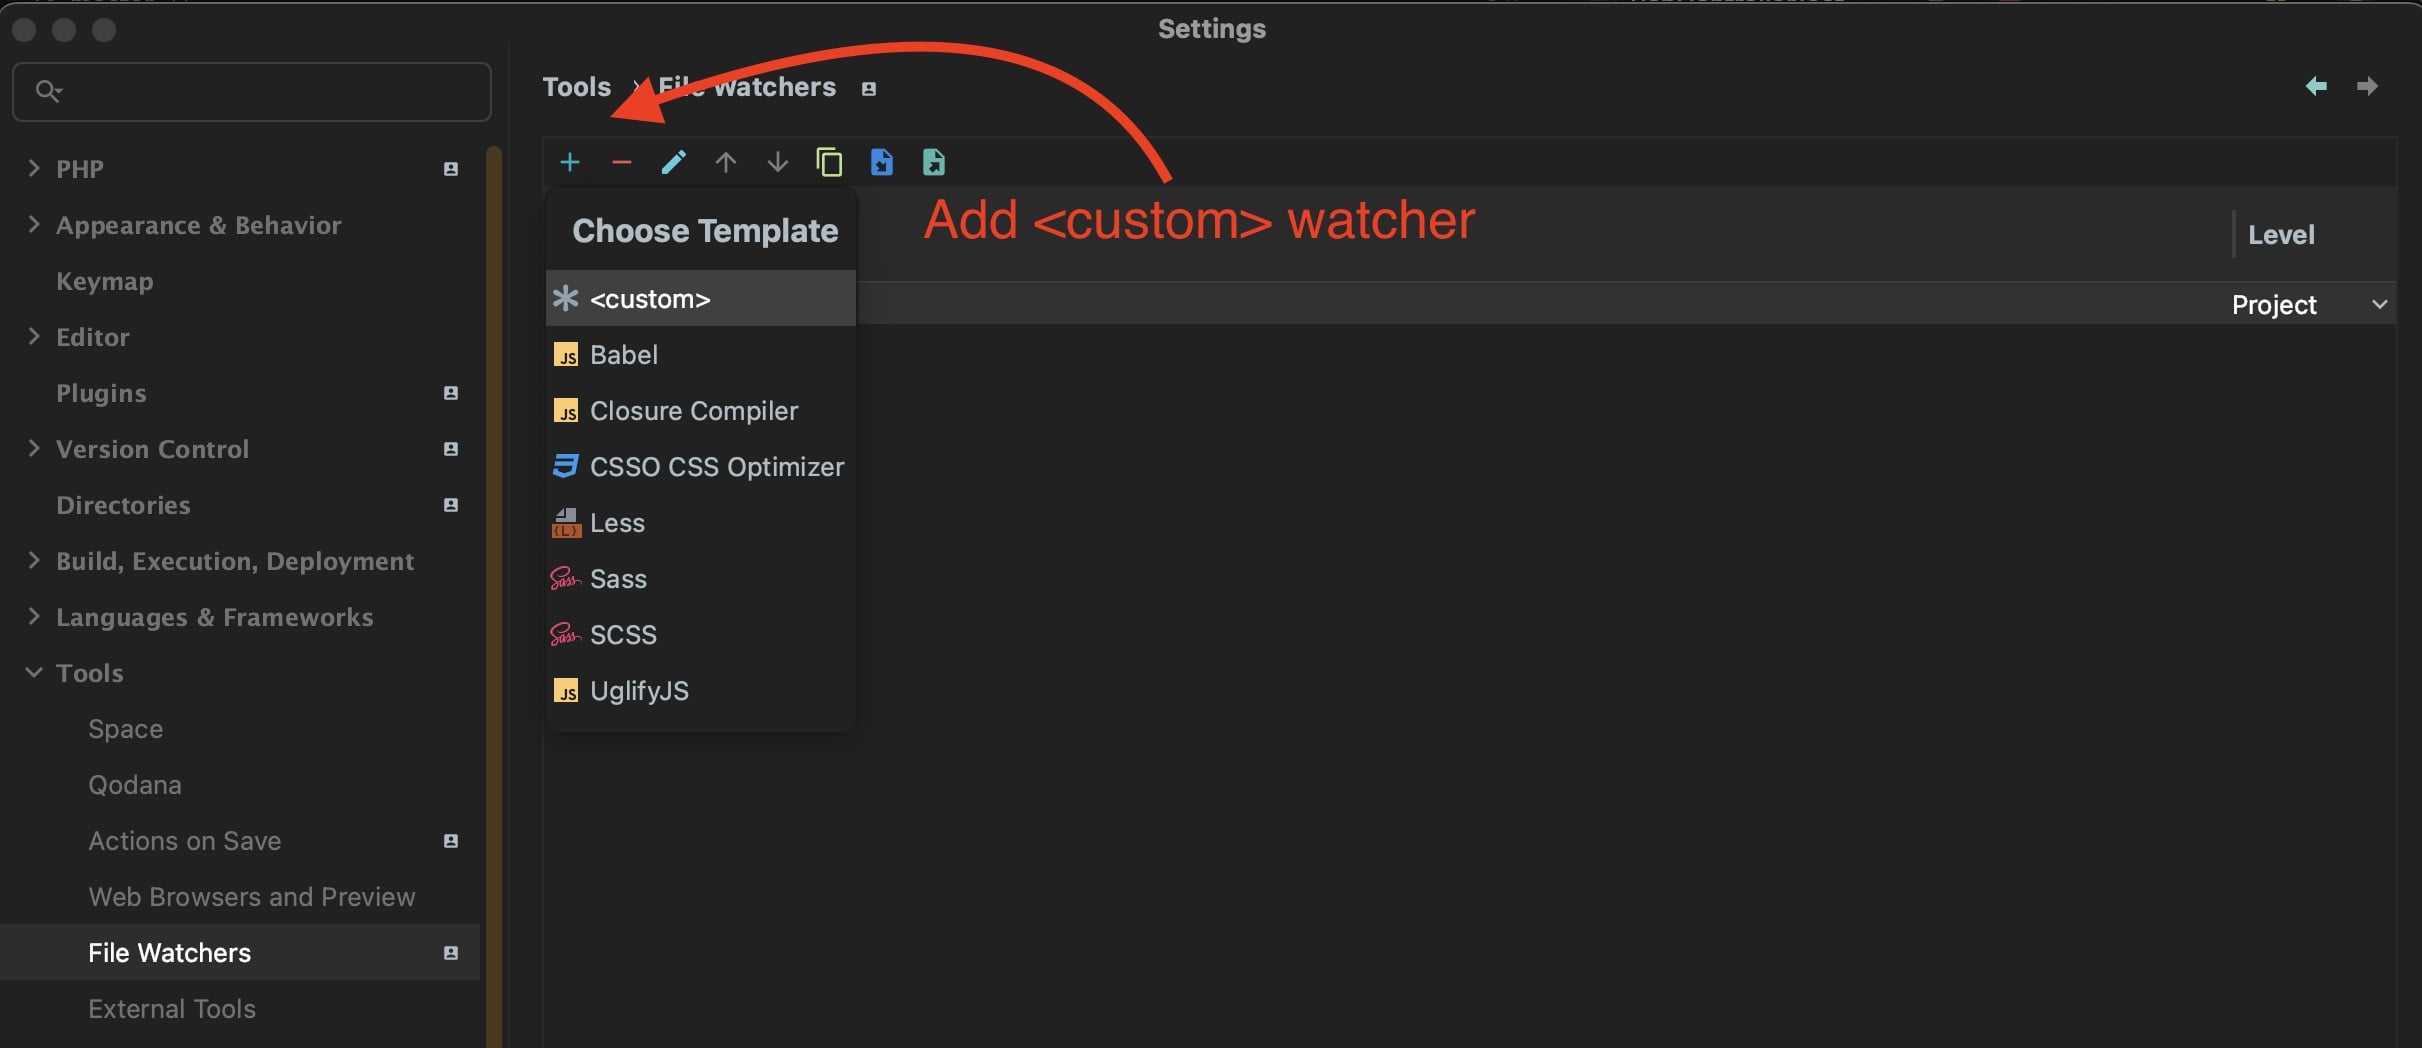Image resolution: width=2422 pixels, height=1048 pixels.
Task: Click the Copy watcher icon
Action: (829, 162)
